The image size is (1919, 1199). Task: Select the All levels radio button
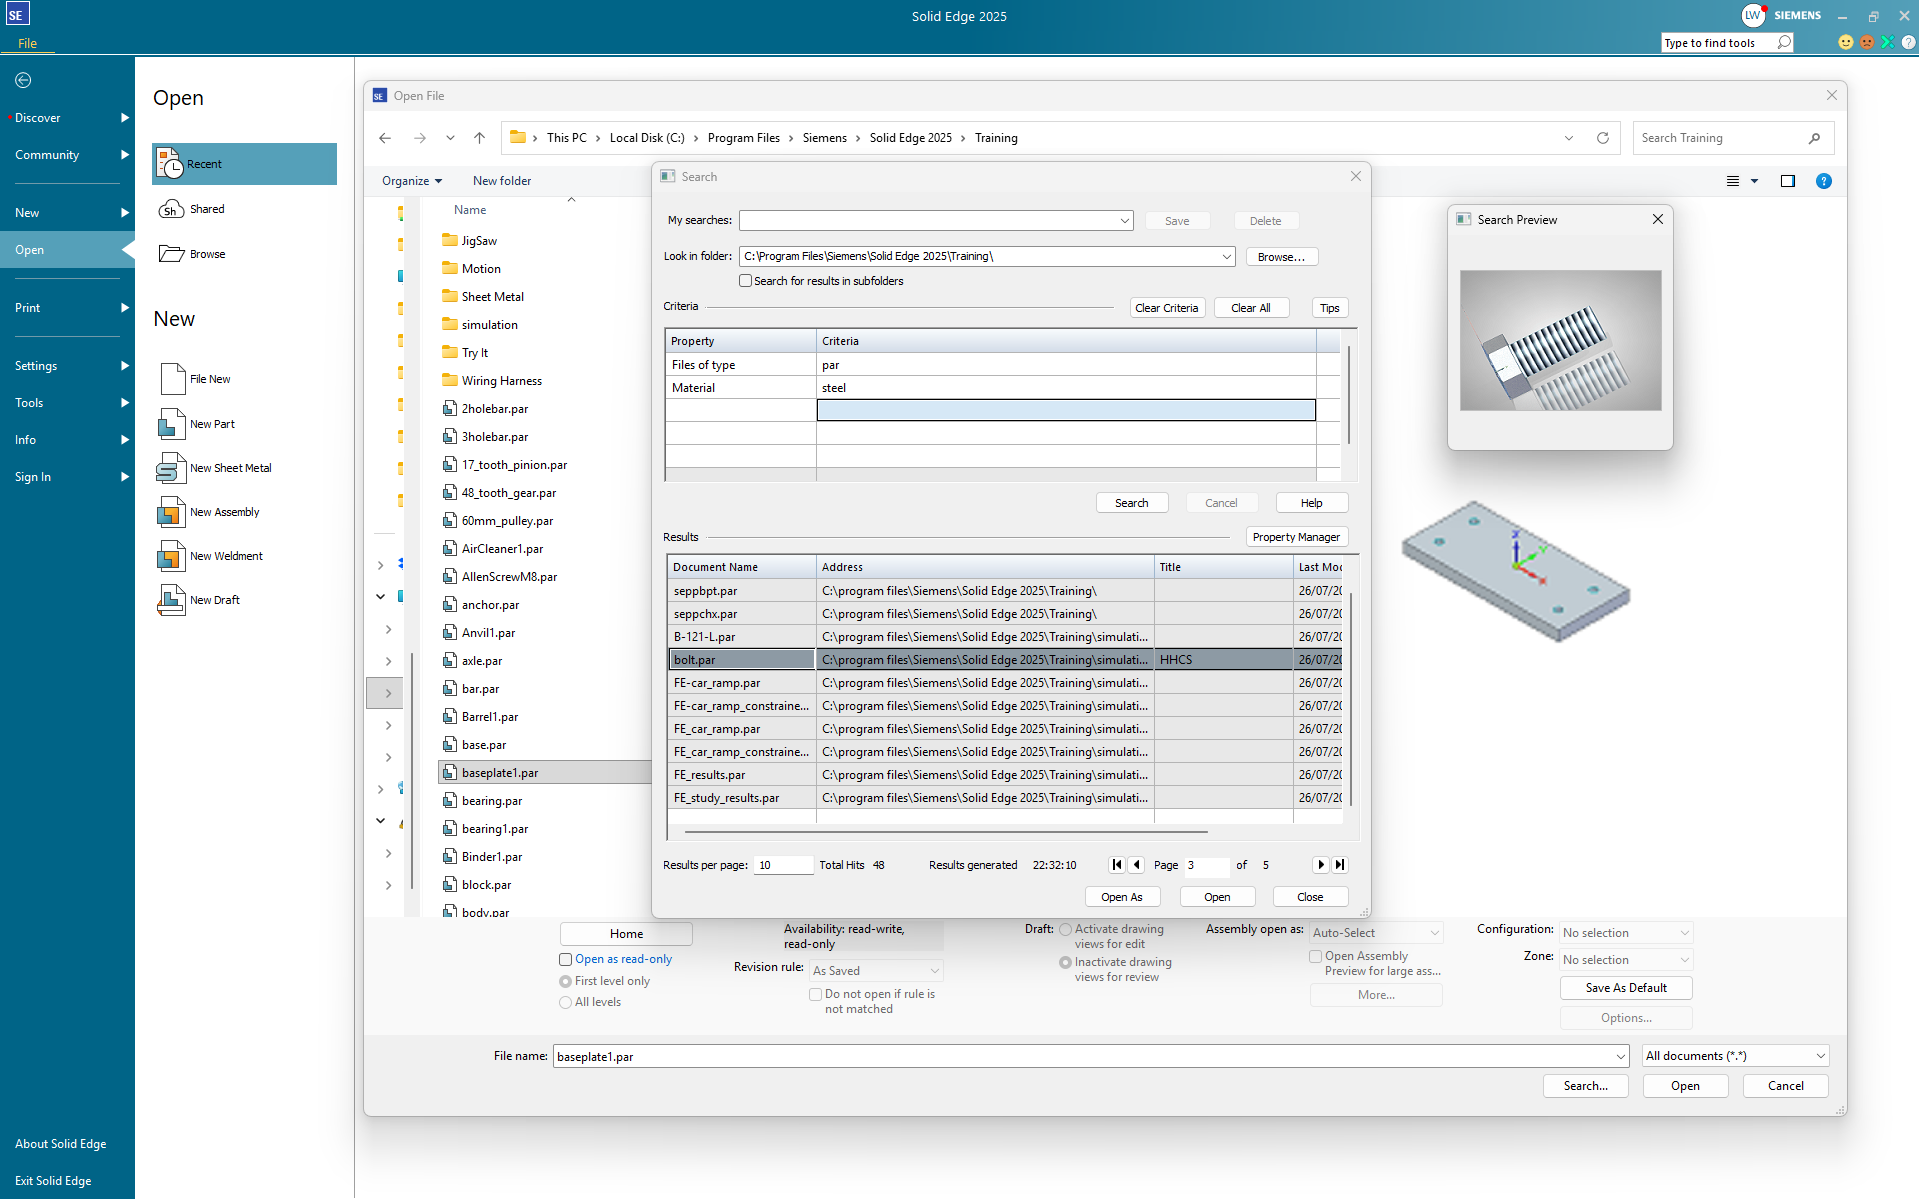566,1003
